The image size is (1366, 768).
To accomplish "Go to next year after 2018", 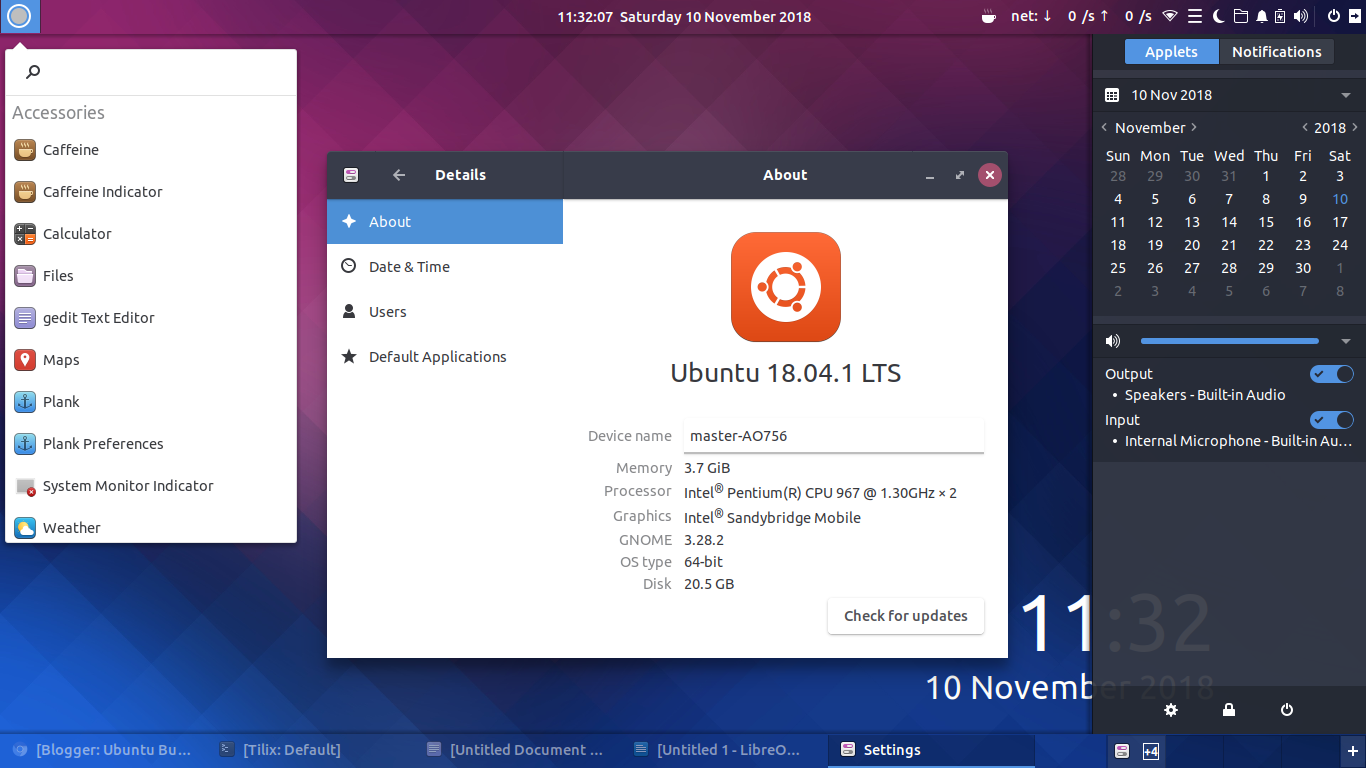I will 1355,128.
